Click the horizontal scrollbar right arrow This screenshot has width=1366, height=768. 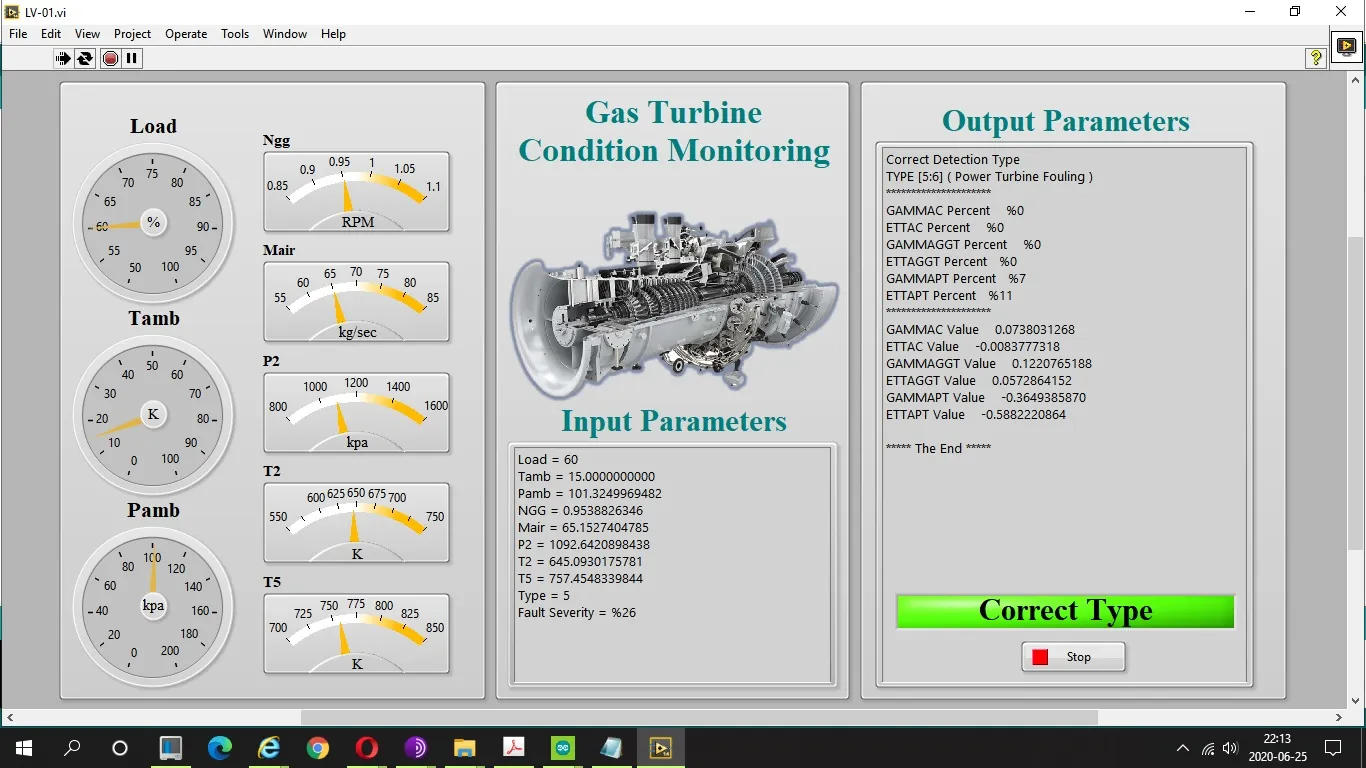[x=1339, y=717]
